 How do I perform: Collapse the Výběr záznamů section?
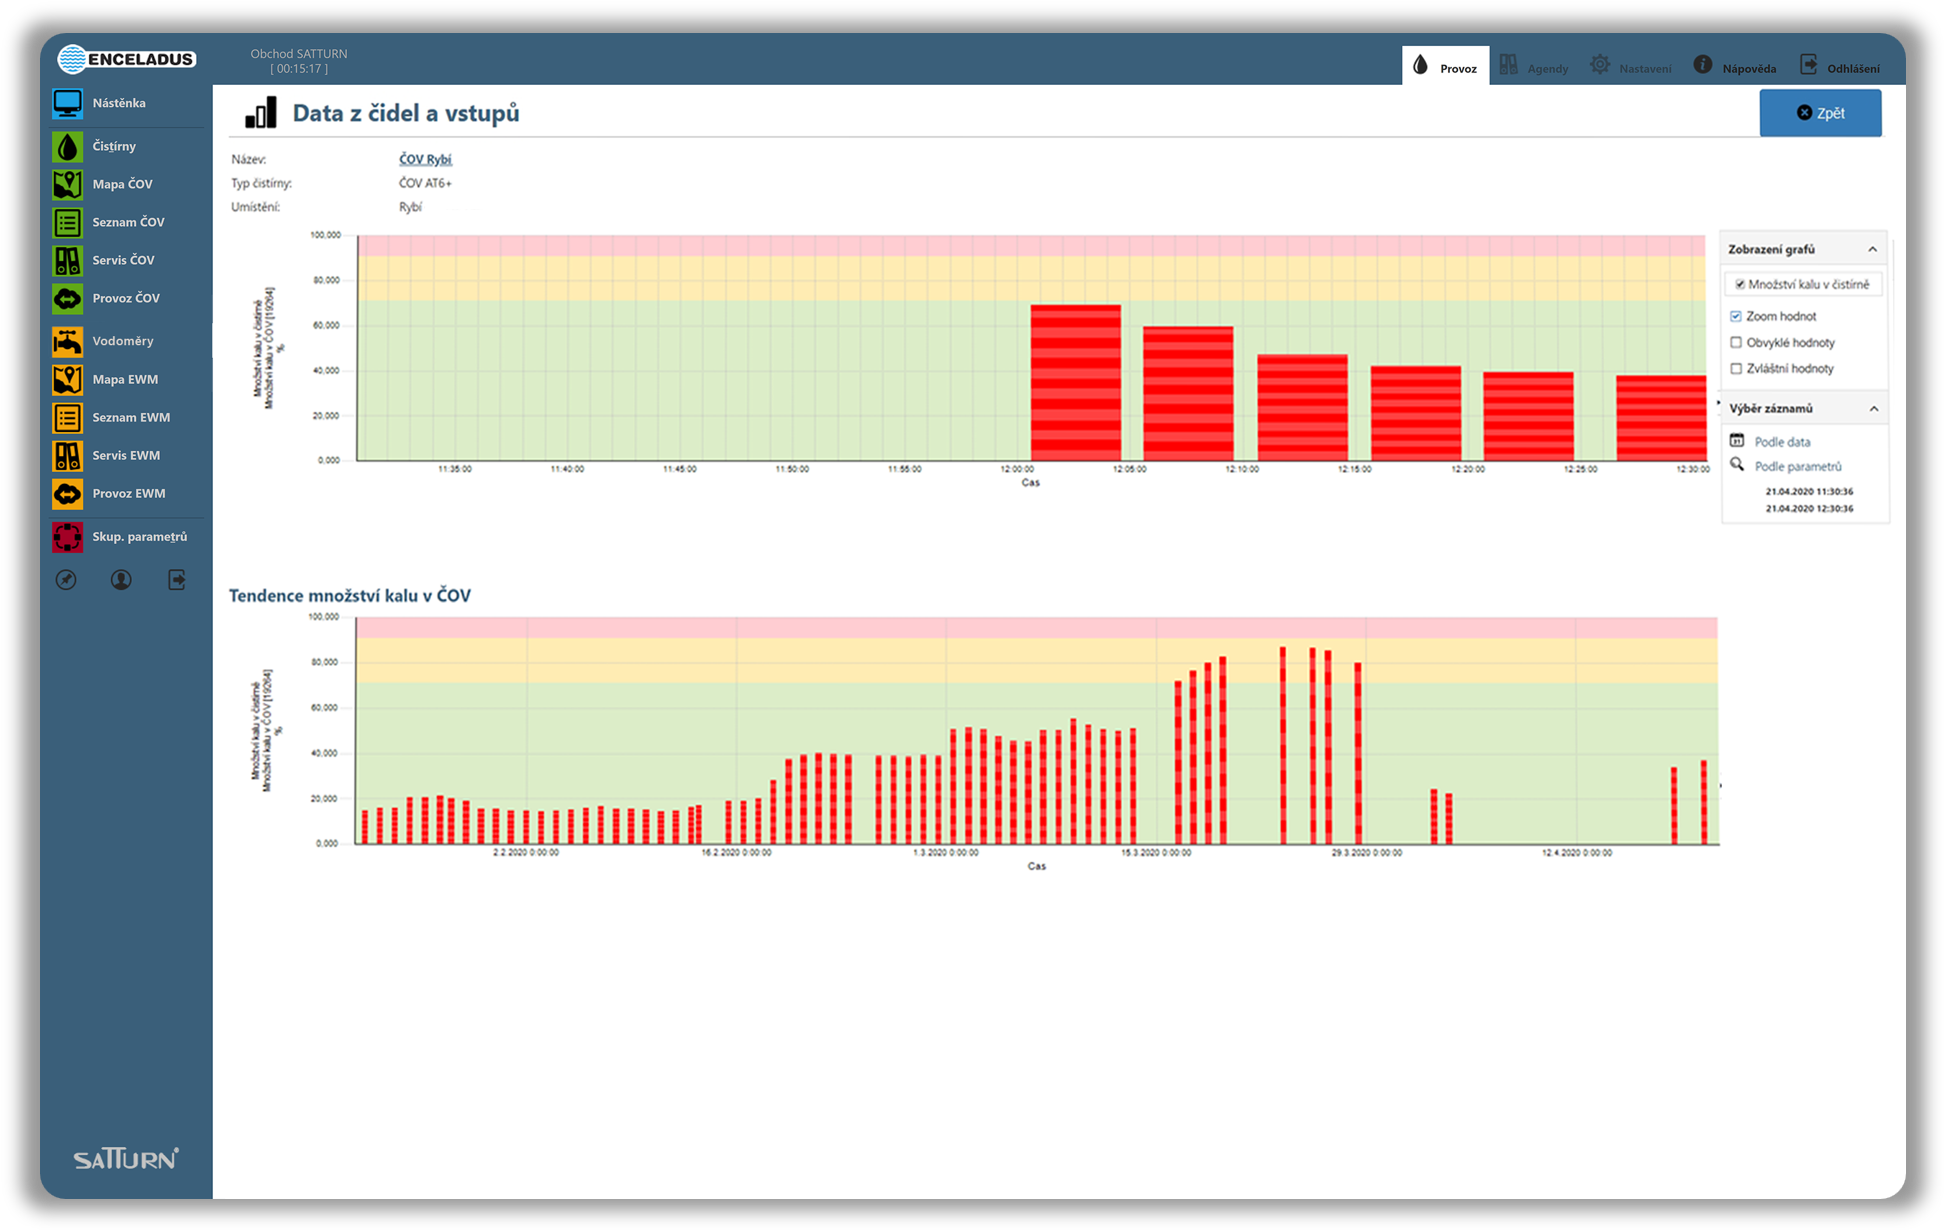click(x=1873, y=408)
